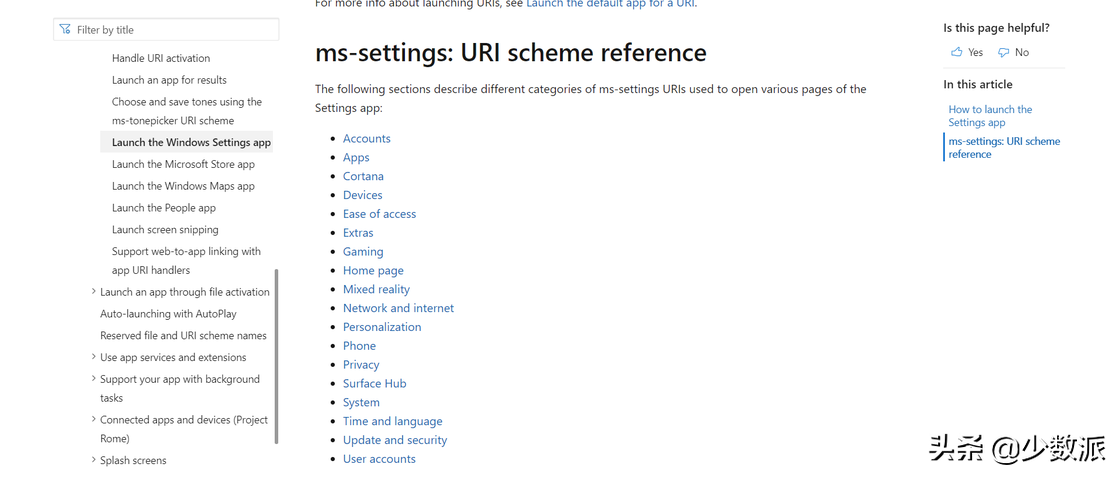
Task: Open the Network and internet link
Action: 398,308
